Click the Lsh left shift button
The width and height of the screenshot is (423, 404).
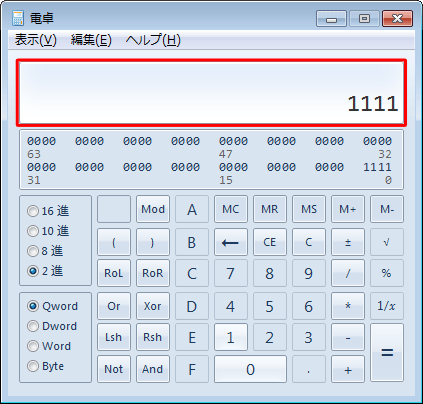tap(114, 337)
